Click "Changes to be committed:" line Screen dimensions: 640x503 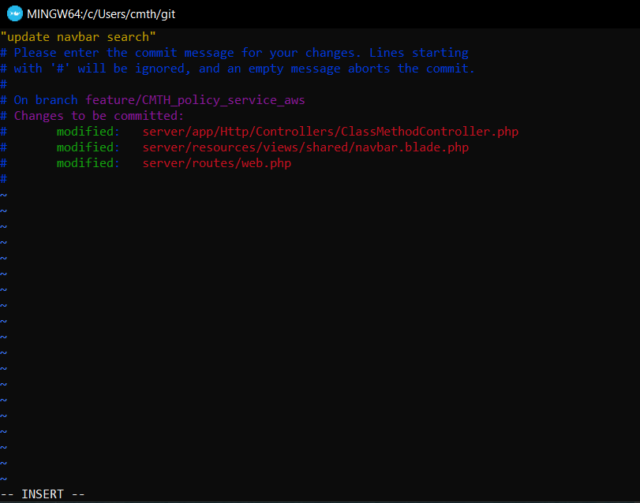pos(99,116)
